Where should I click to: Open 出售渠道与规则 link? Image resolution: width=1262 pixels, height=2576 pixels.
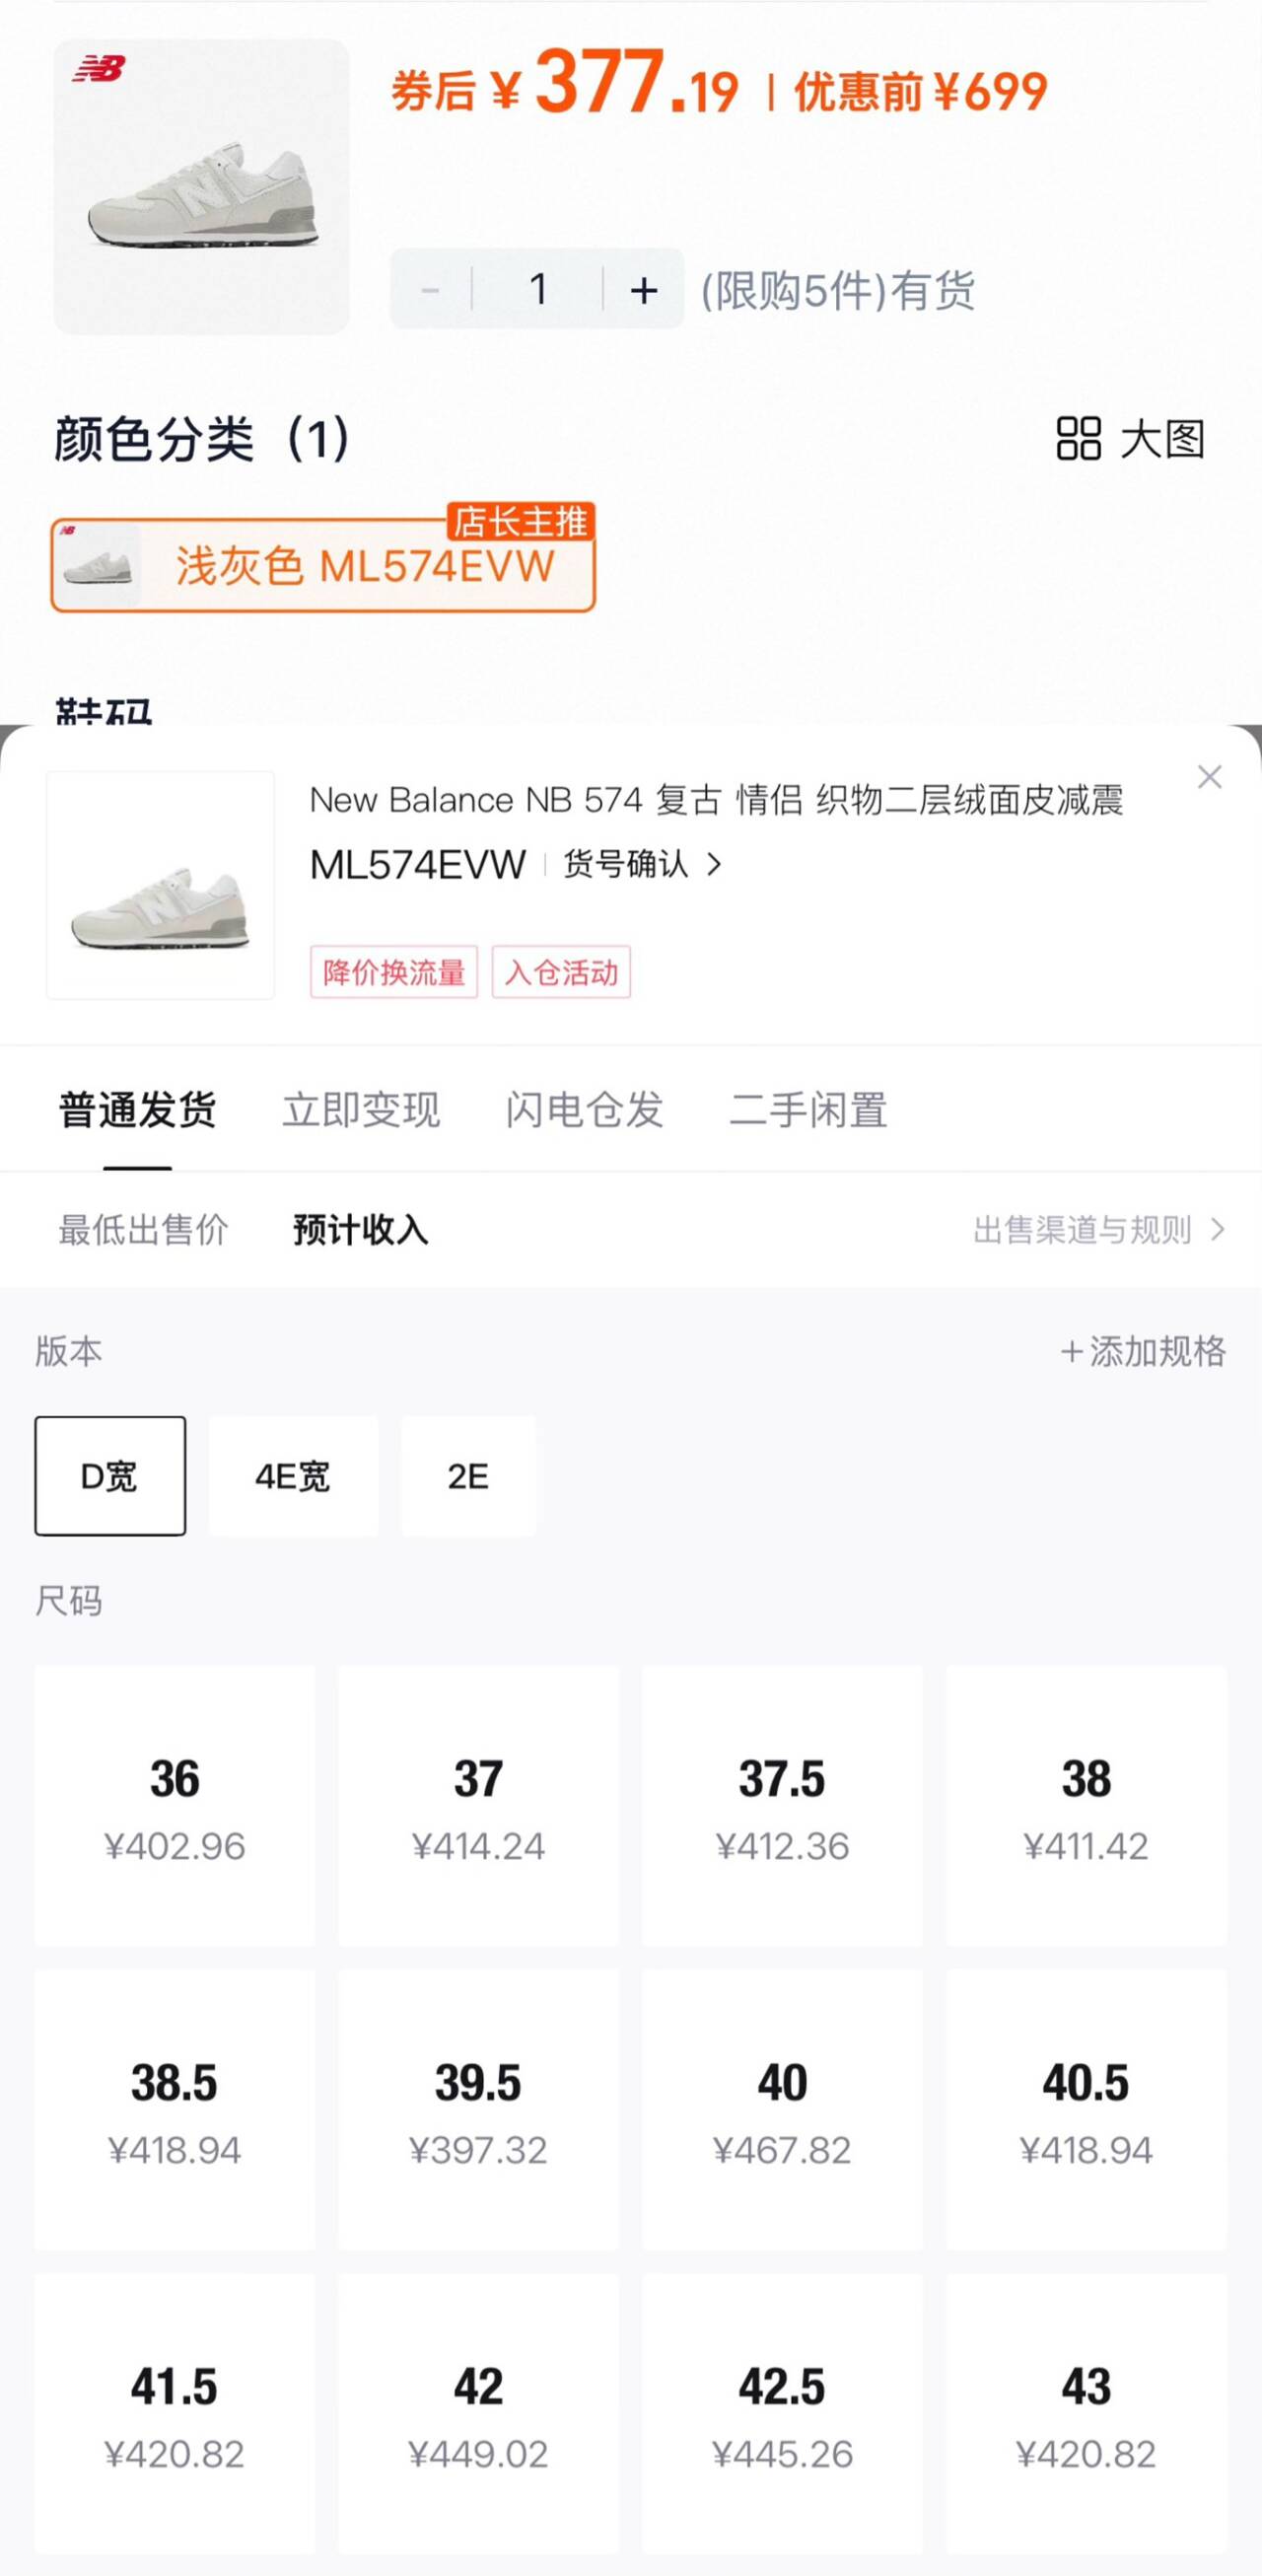[1098, 1229]
